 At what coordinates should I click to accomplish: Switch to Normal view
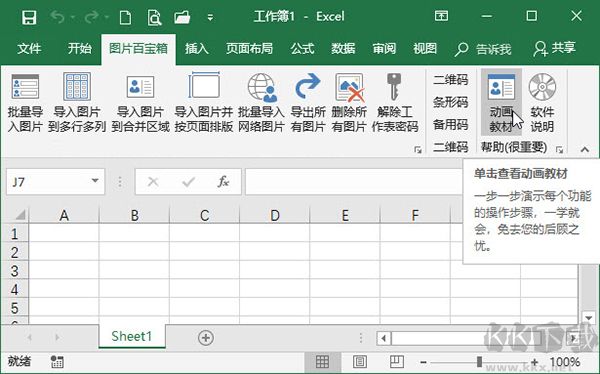point(322,361)
